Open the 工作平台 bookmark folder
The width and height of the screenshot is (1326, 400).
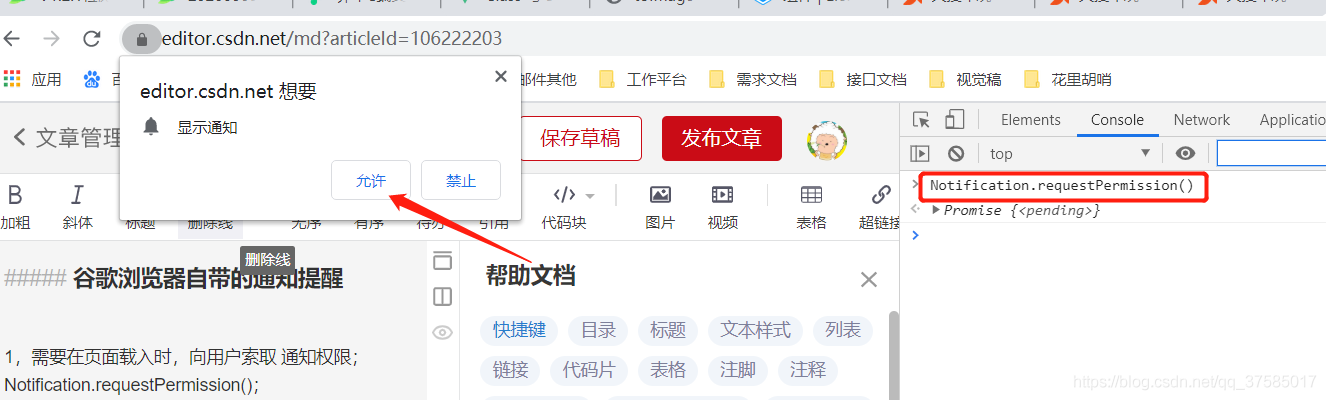pos(642,79)
